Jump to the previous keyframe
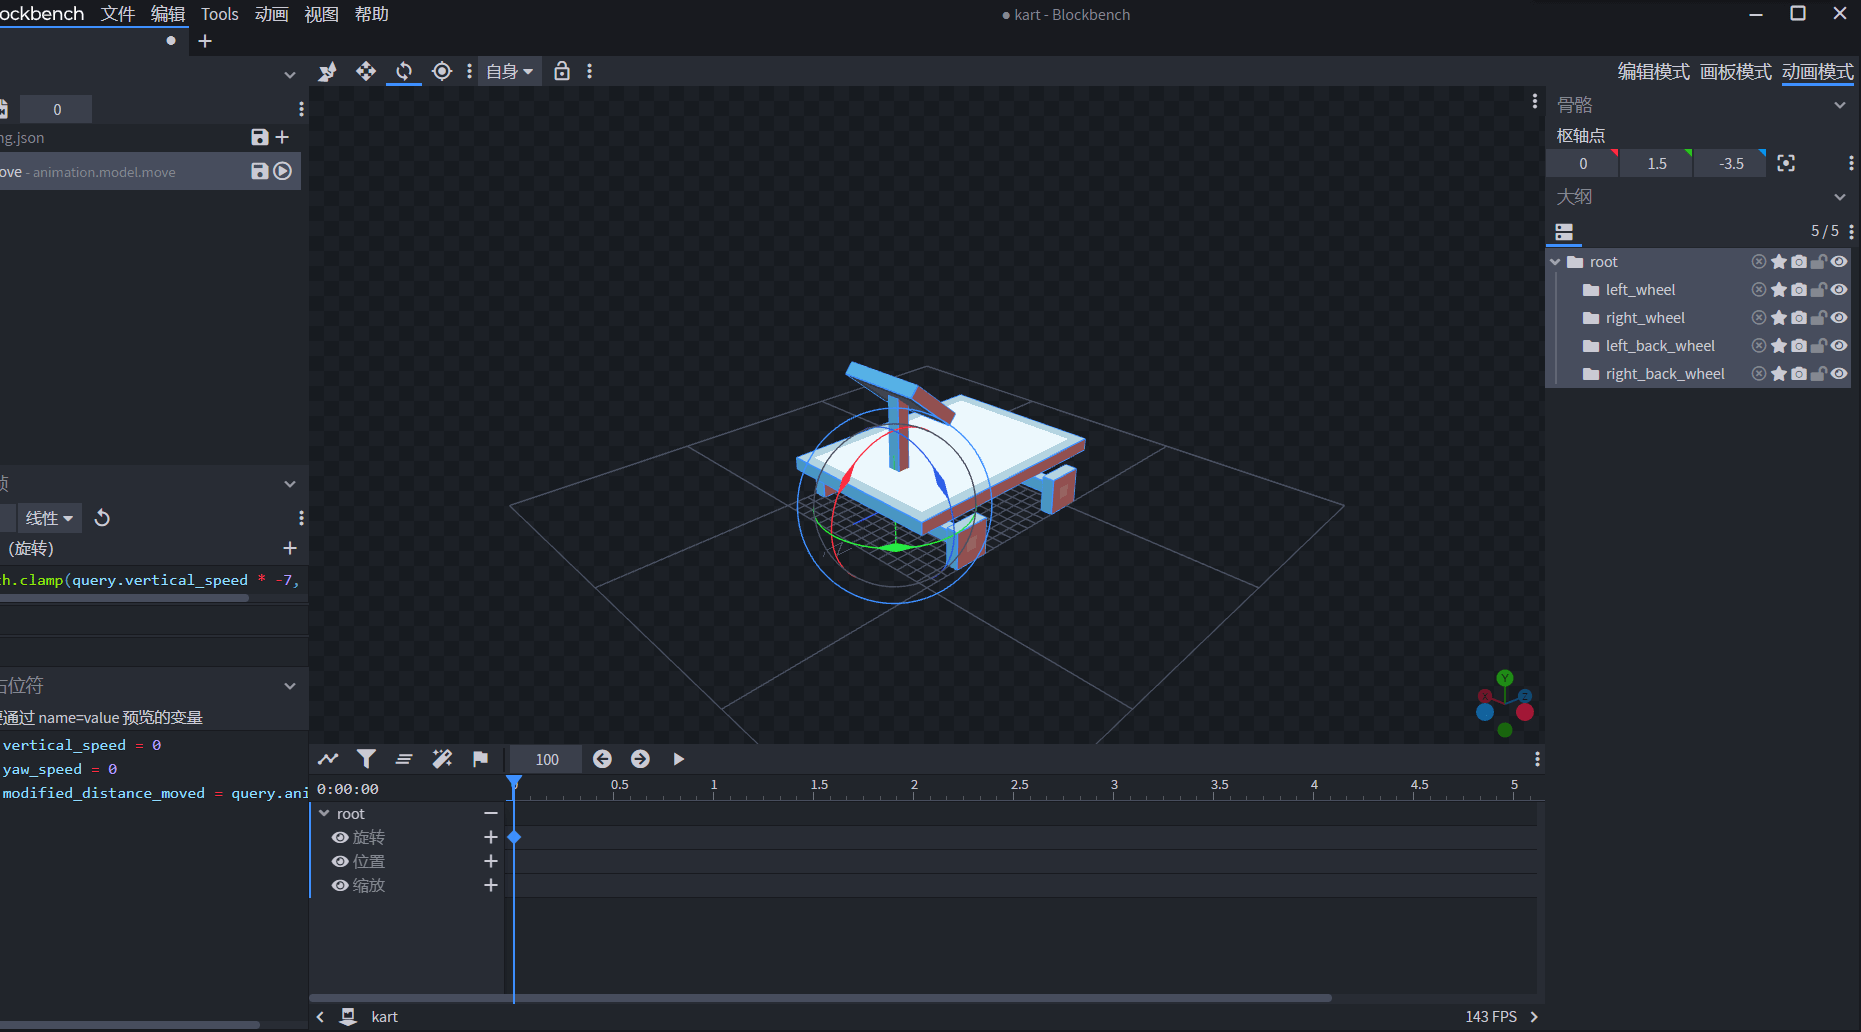 point(602,759)
